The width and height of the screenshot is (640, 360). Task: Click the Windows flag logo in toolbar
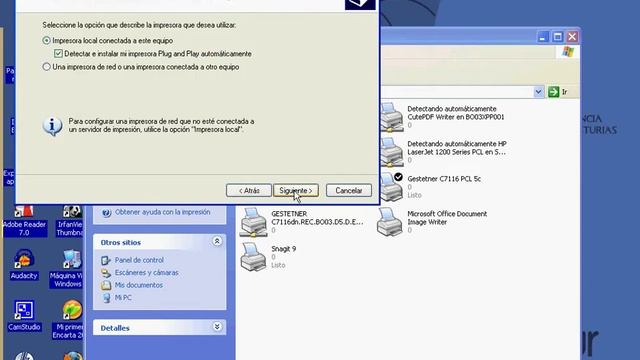[568, 52]
